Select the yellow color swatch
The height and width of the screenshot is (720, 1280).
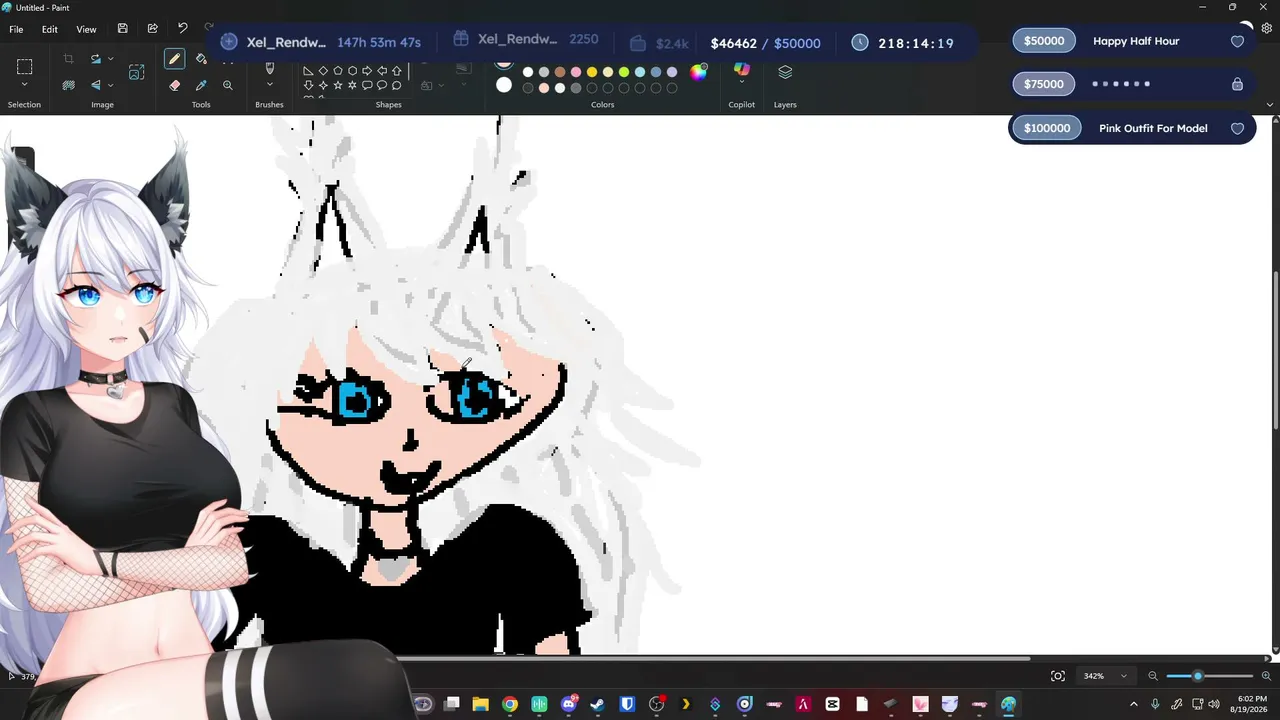[592, 72]
